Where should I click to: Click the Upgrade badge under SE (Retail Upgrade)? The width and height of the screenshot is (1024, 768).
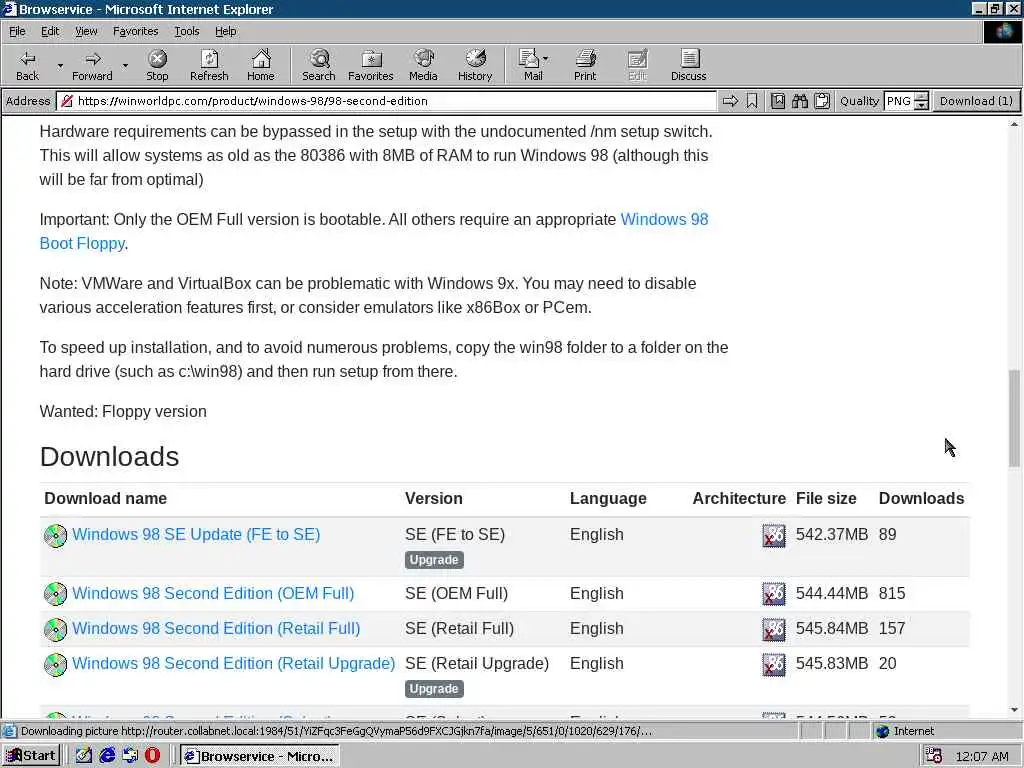[434, 689]
